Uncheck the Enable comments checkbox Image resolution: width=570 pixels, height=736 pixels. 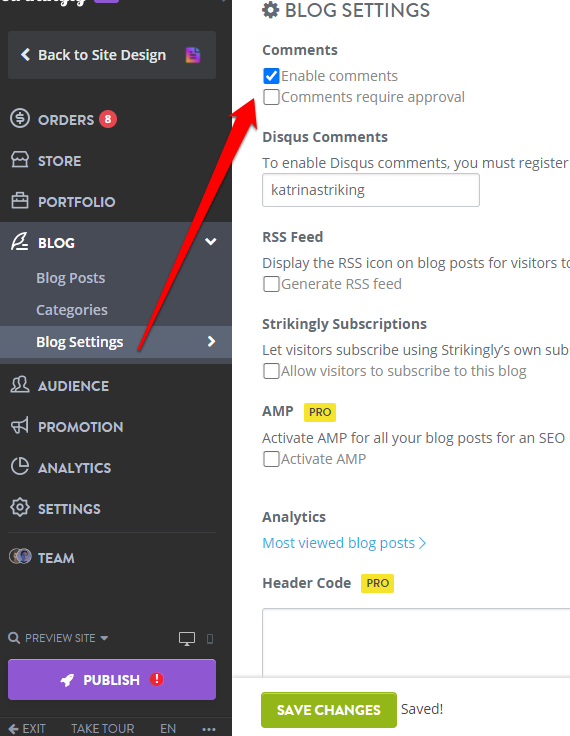(271, 76)
